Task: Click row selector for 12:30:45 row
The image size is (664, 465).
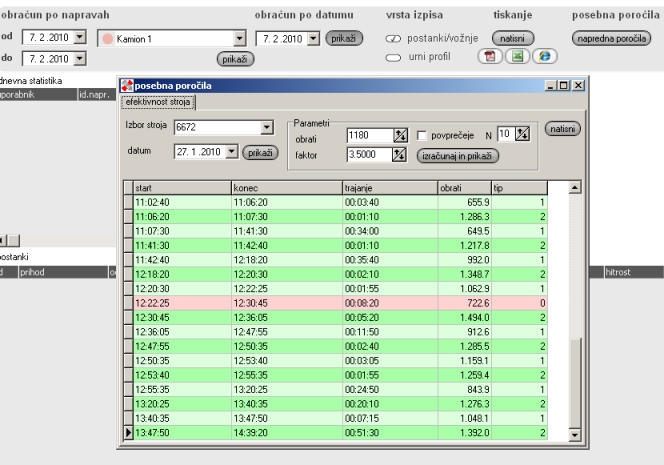Action: (x=128, y=318)
